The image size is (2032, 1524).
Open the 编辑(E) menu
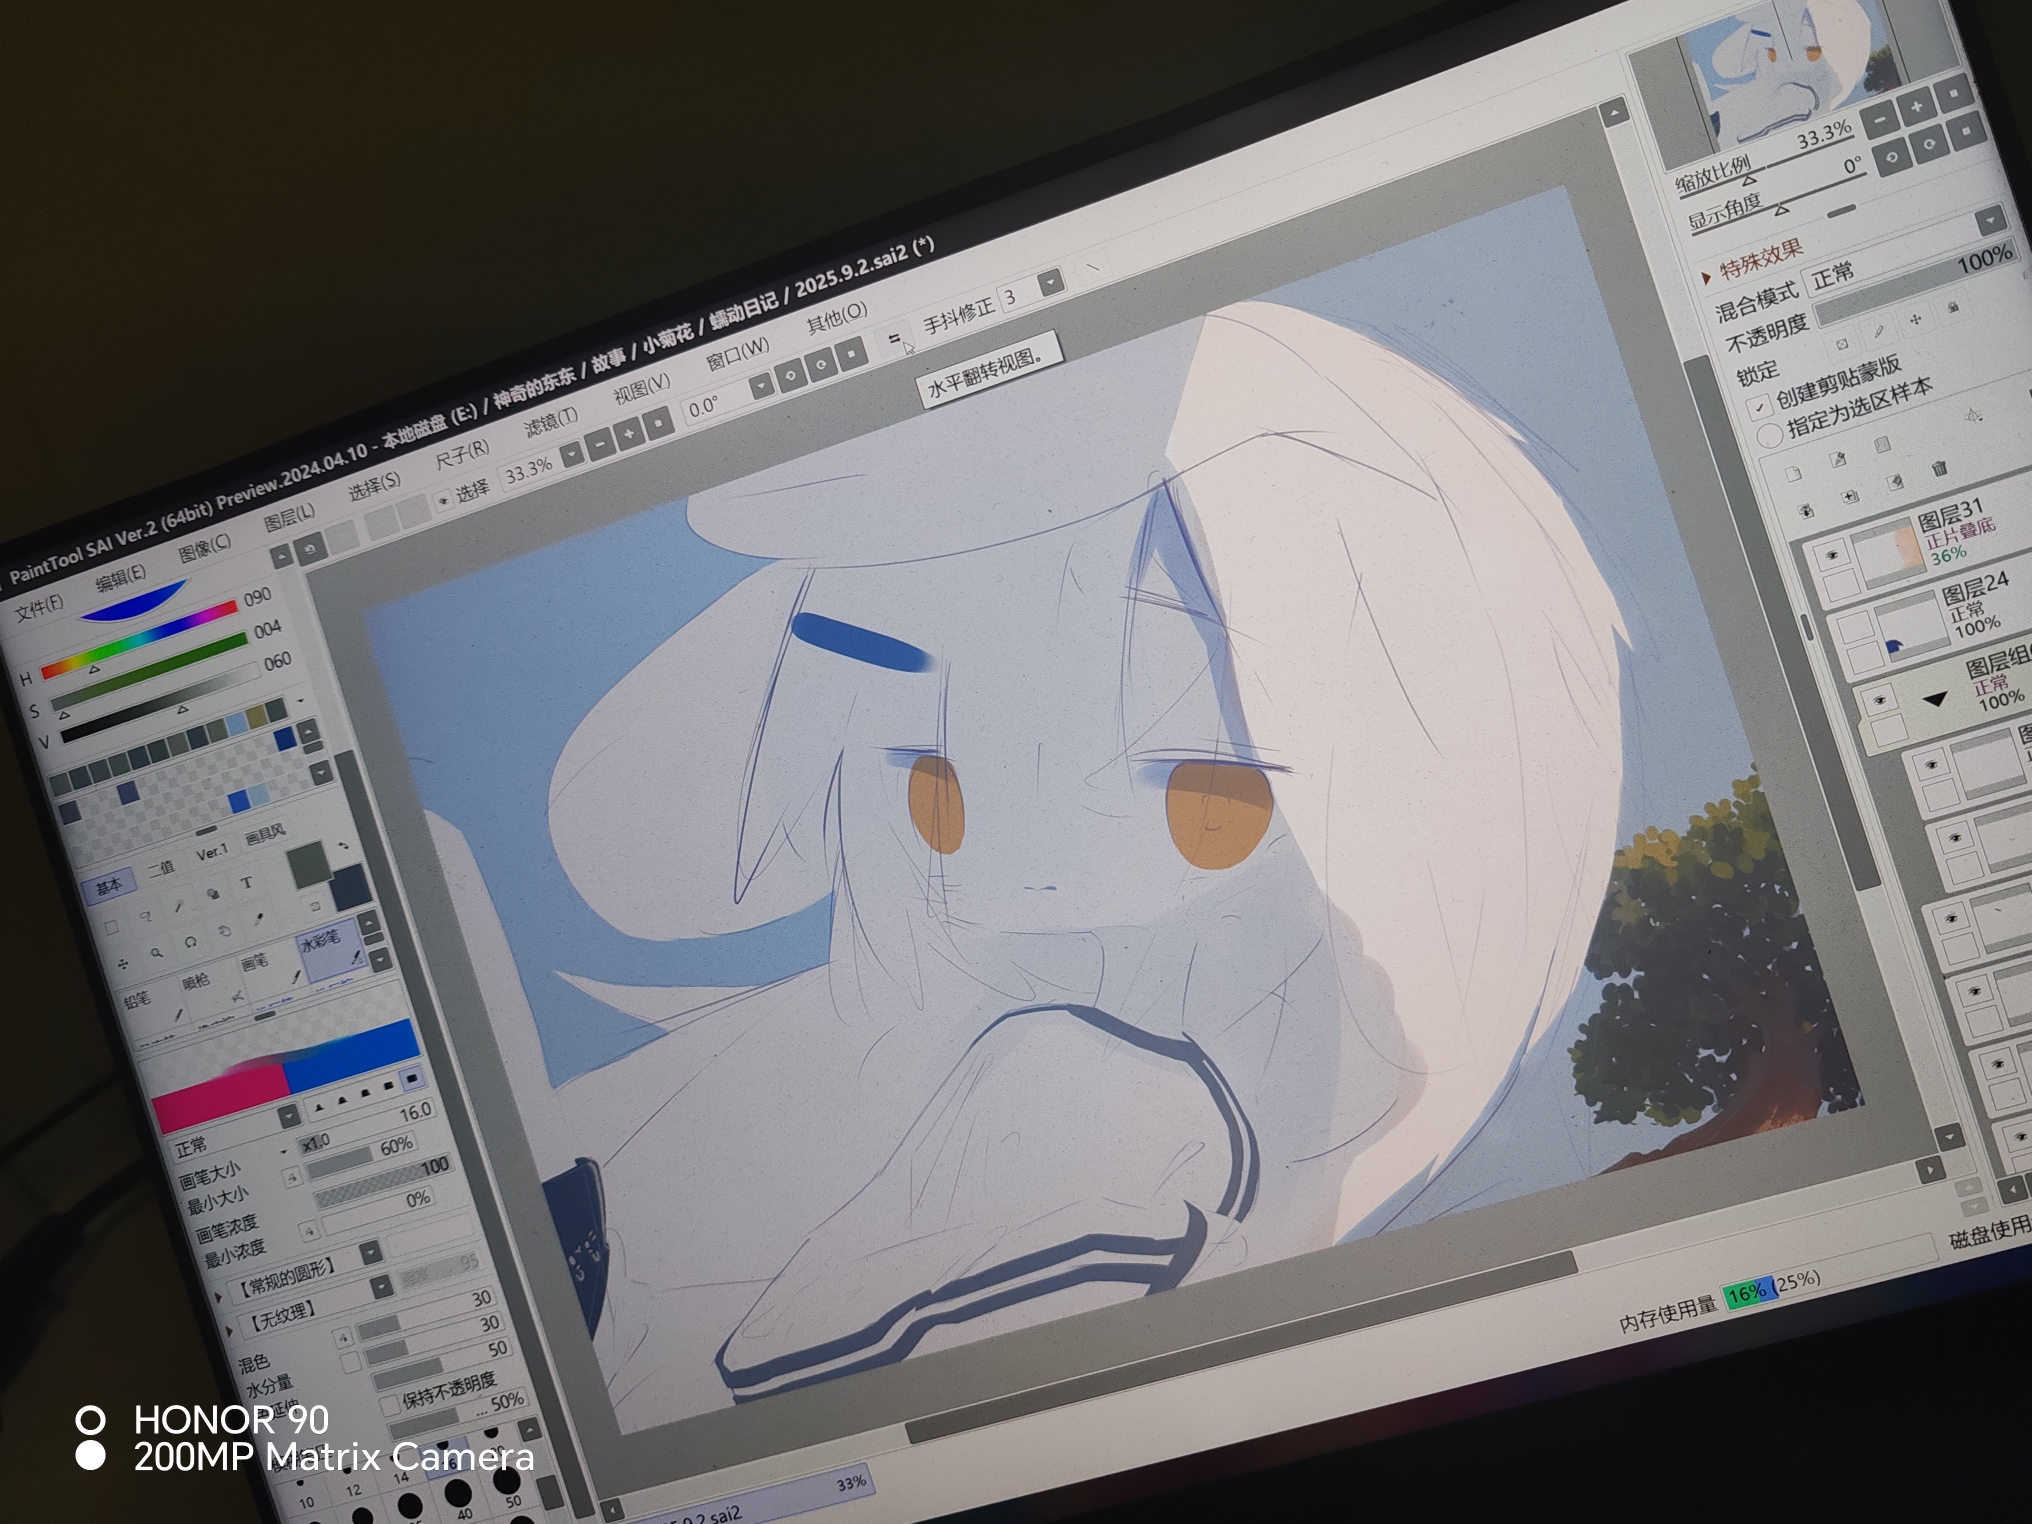point(120,577)
